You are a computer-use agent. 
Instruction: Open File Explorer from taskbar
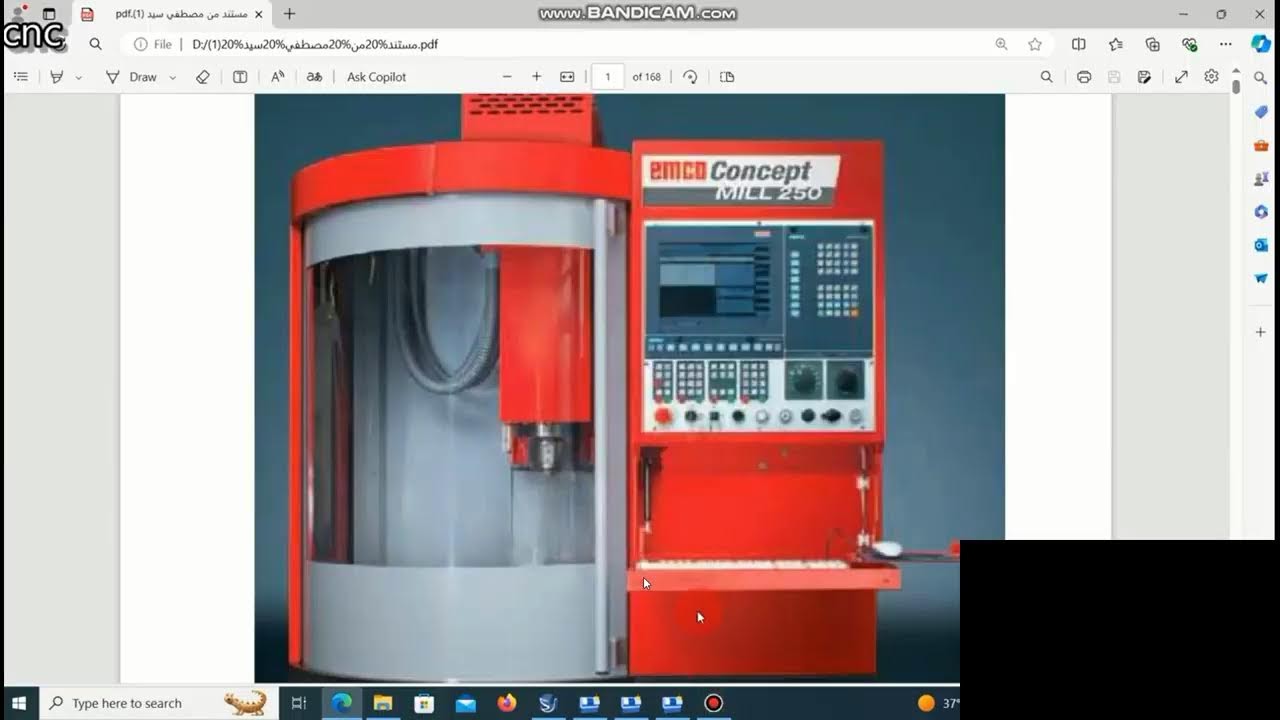[382, 703]
